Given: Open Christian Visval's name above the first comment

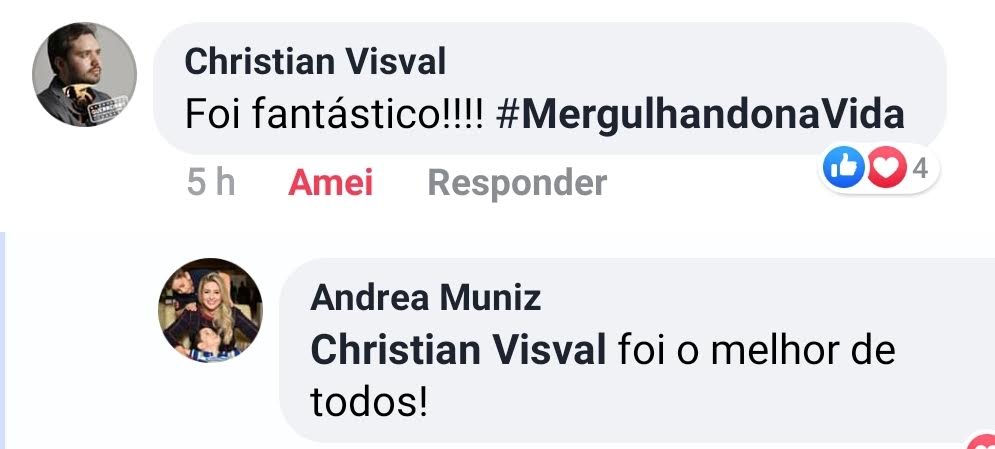Looking at the screenshot, I should [x=315, y=62].
